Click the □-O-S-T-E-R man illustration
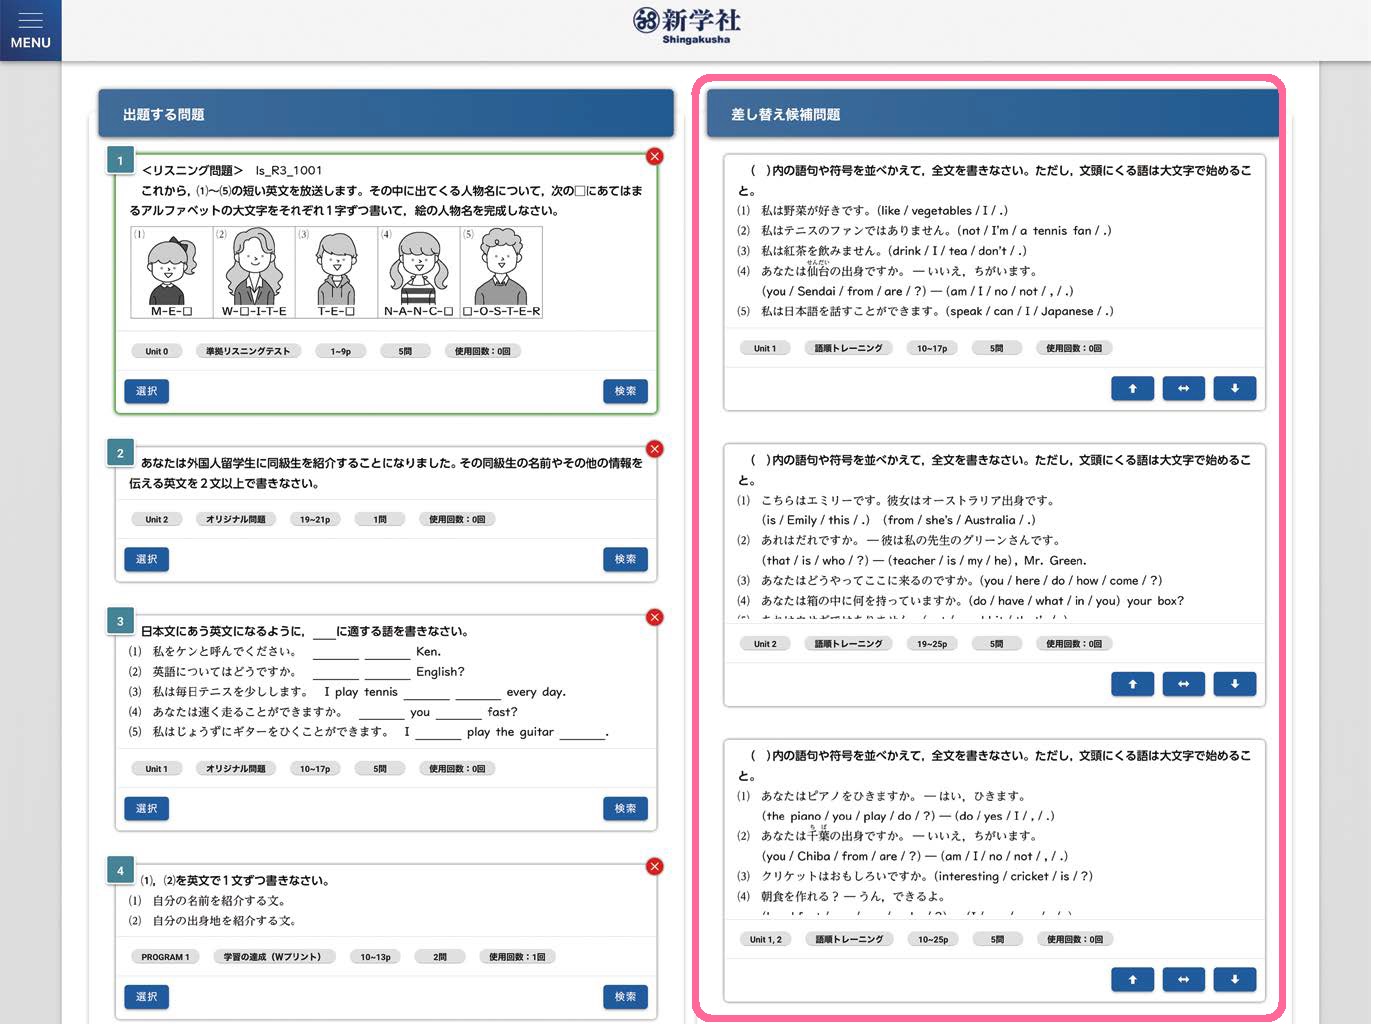Image resolution: width=1374 pixels, height=1024 pixels. (x=501, y=272)
